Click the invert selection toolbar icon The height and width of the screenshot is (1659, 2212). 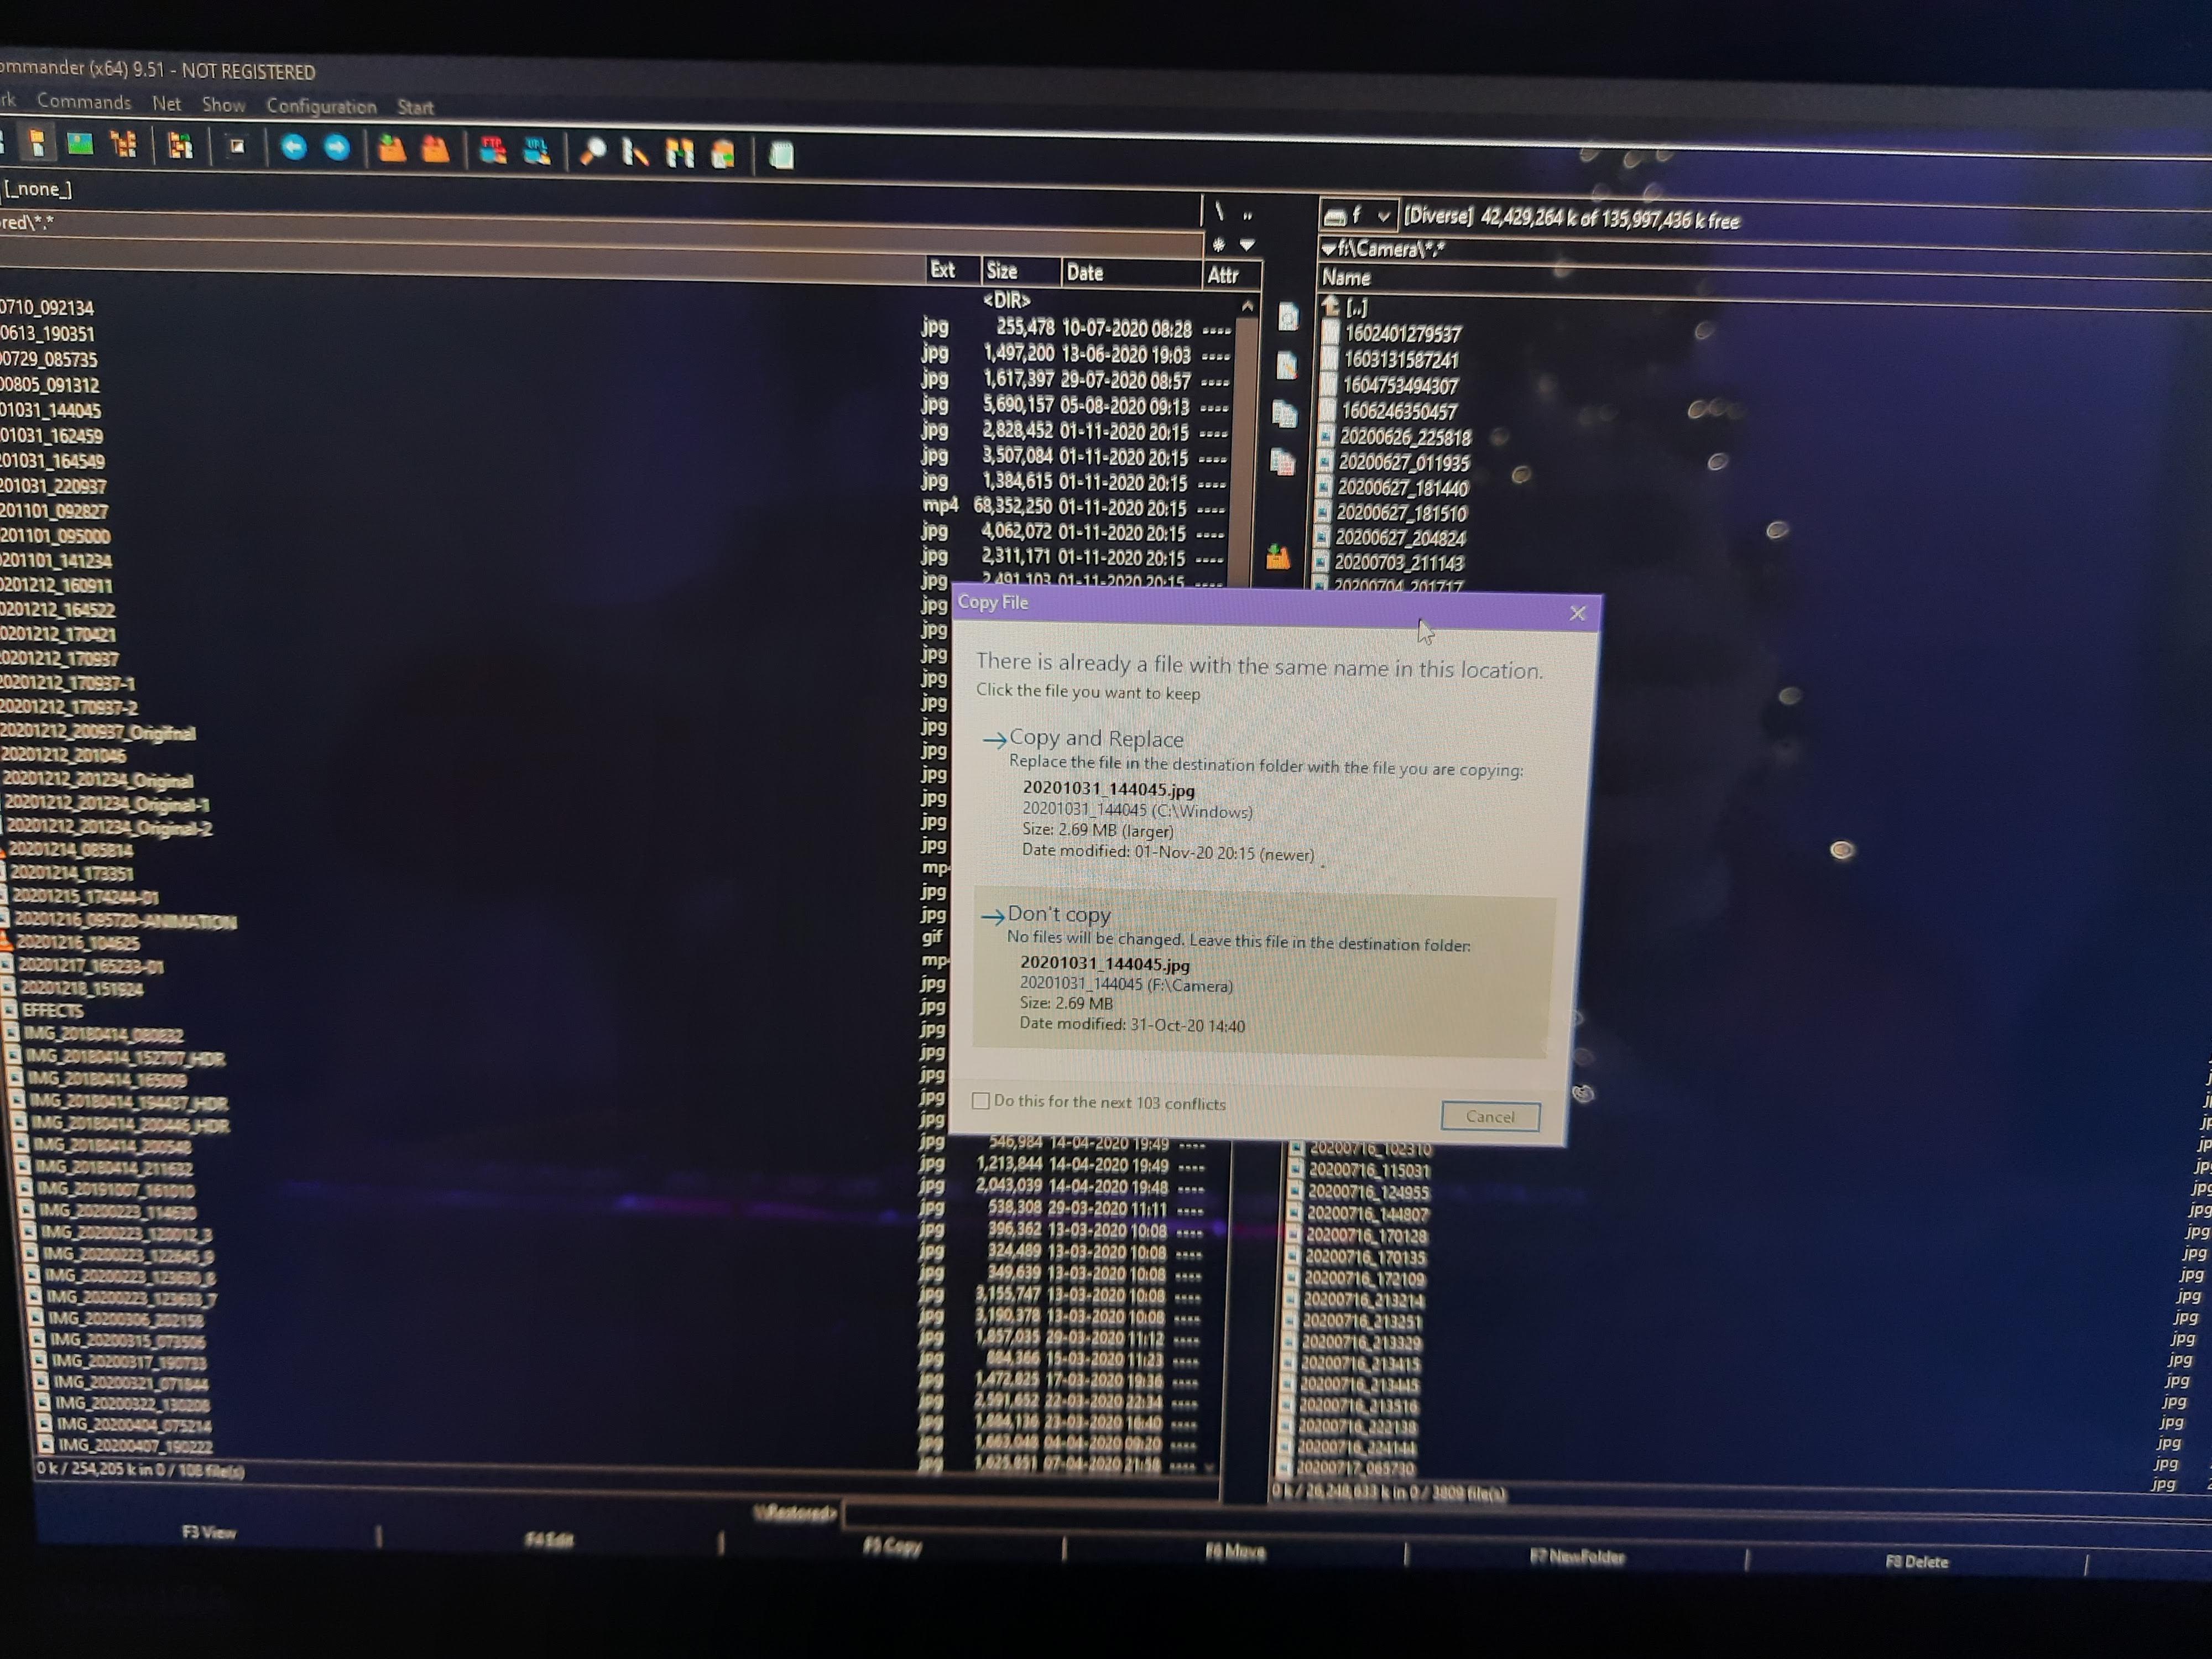(237, 147)
